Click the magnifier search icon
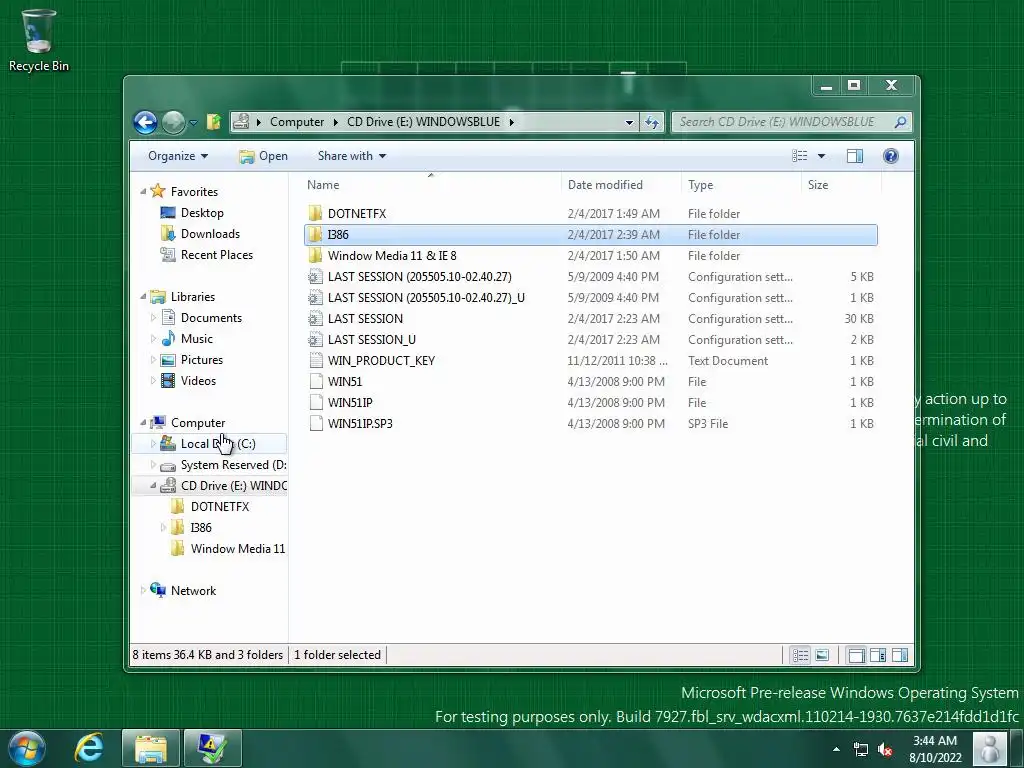This screenshot has height=768, width=1024. tap(901, 122)
